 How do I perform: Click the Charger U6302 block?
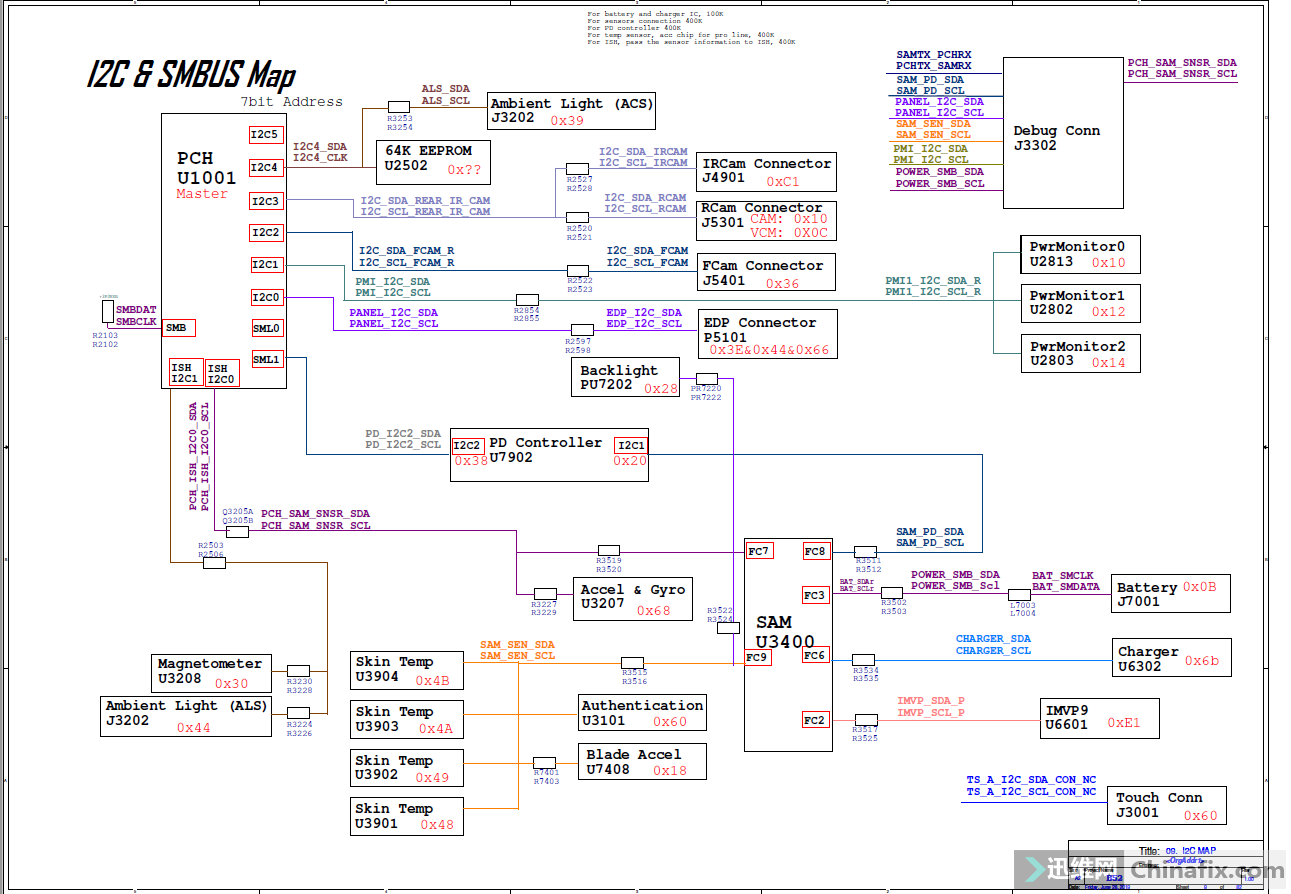pyautogui.click(x=1171, y=658)
